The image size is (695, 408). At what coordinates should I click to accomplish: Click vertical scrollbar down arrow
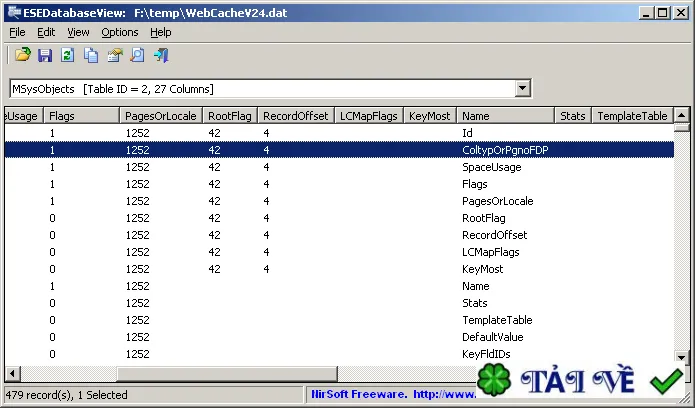pos(681,356)
